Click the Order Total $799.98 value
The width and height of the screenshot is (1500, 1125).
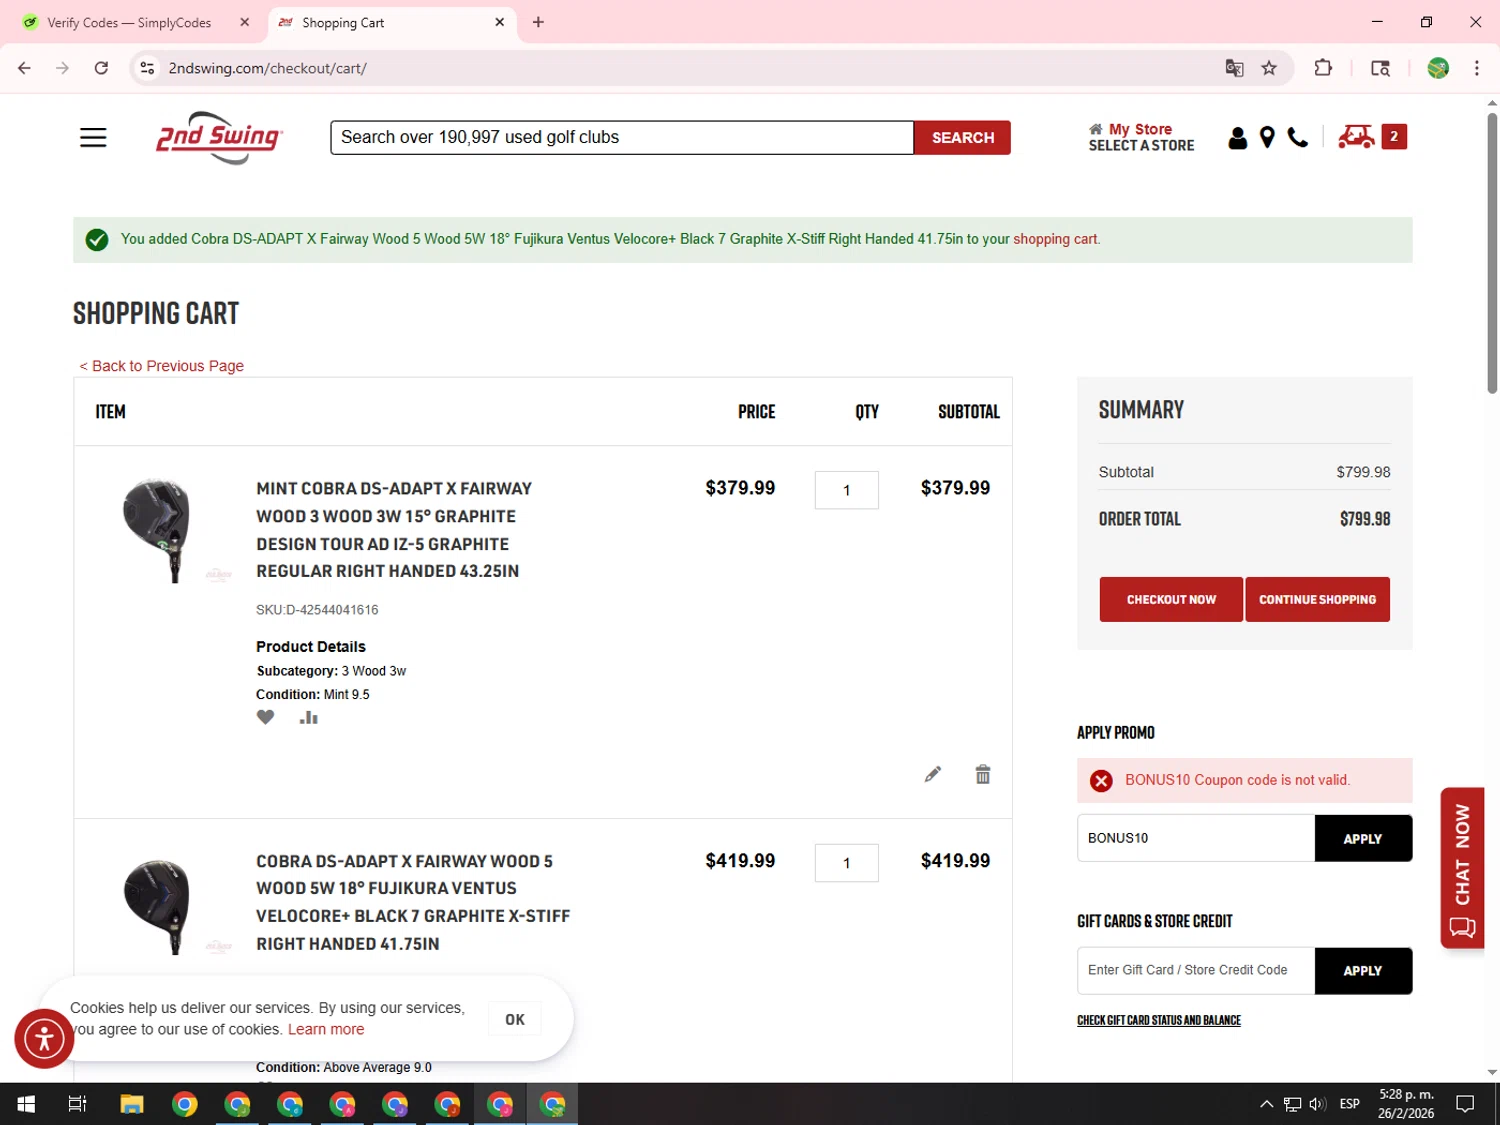(1365, 519)
